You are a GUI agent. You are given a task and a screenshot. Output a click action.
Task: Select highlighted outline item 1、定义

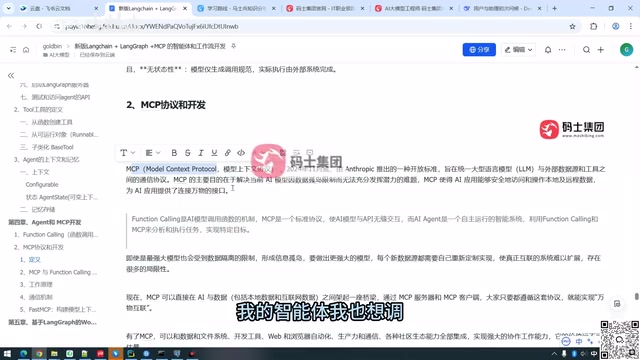click(30, 260)
